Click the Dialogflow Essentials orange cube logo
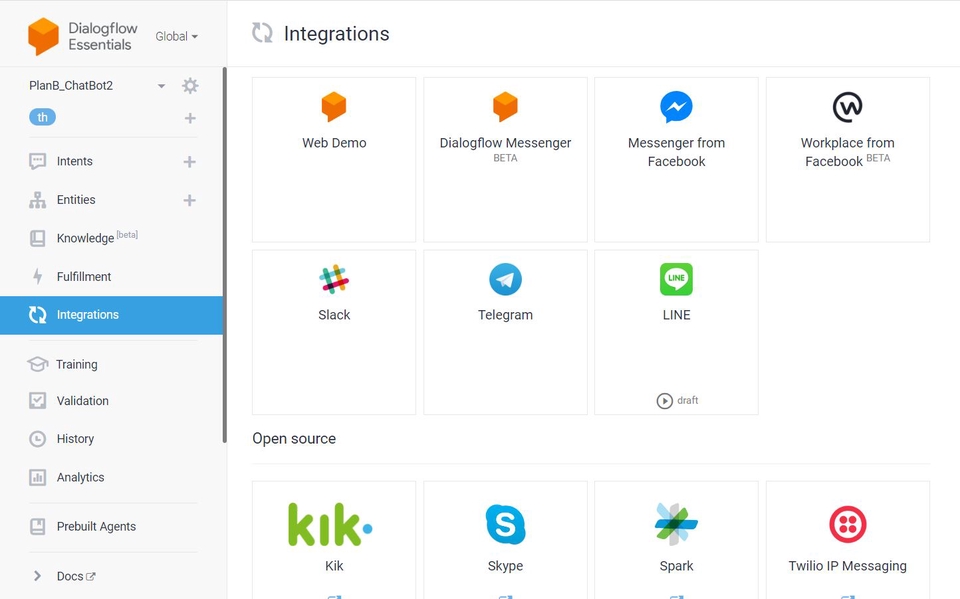The height and width of the screenshot is (599, 960). [43, 36]
